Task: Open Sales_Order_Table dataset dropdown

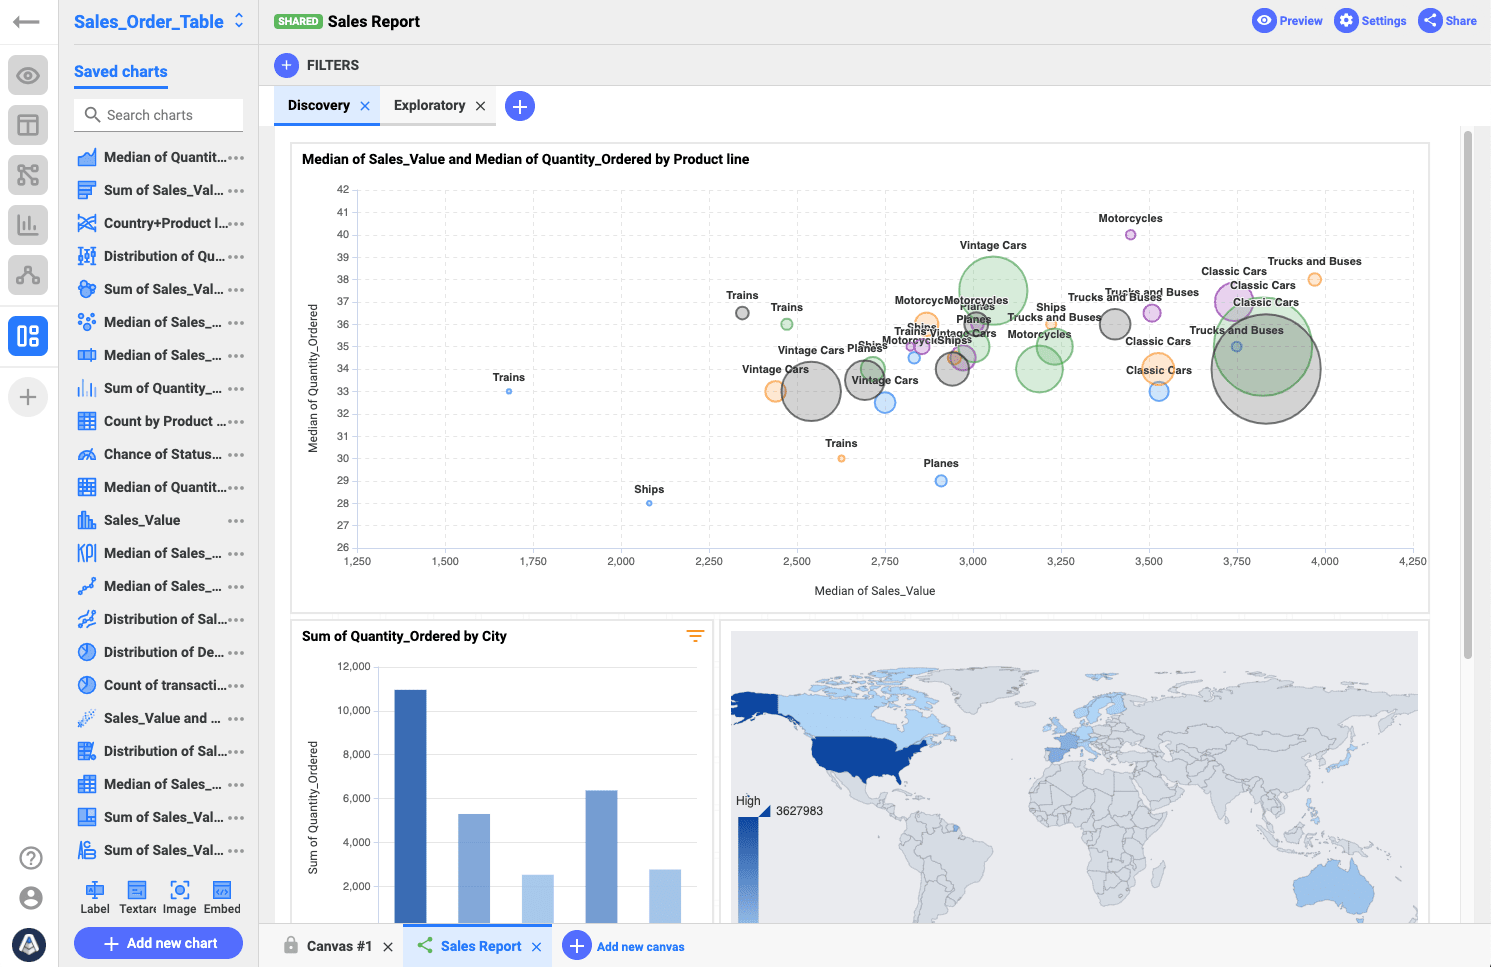Action: click(x=159, y=21)
